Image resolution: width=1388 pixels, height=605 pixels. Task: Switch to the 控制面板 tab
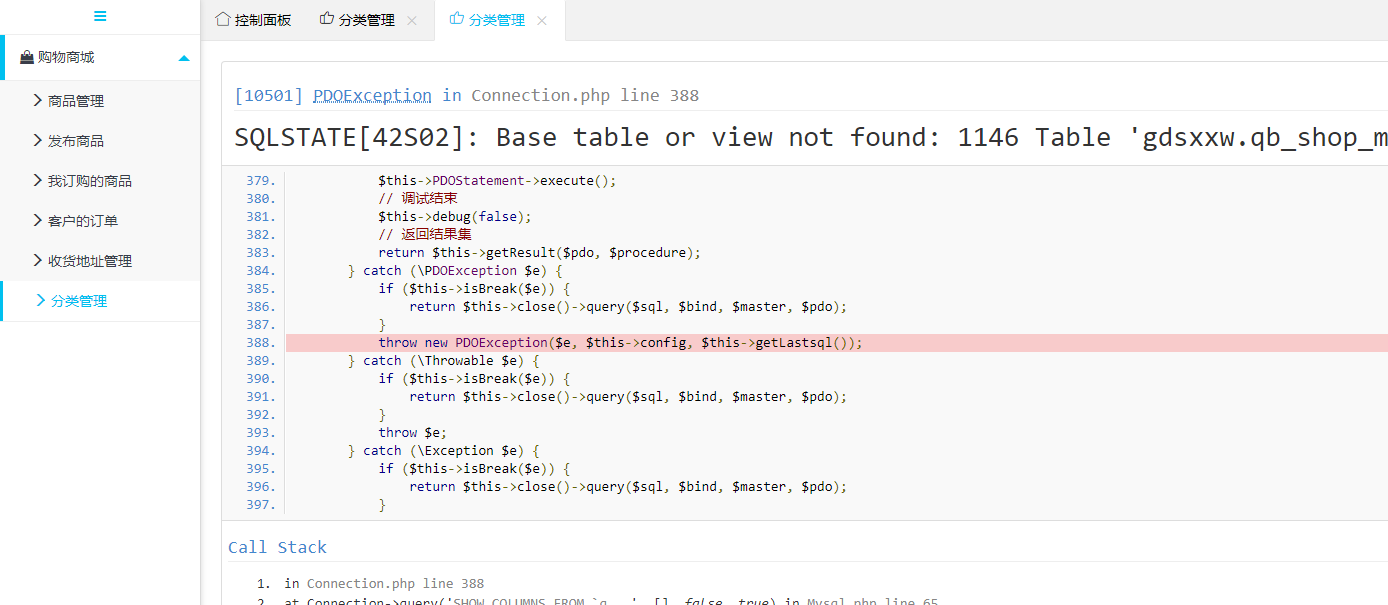[263, 20]
